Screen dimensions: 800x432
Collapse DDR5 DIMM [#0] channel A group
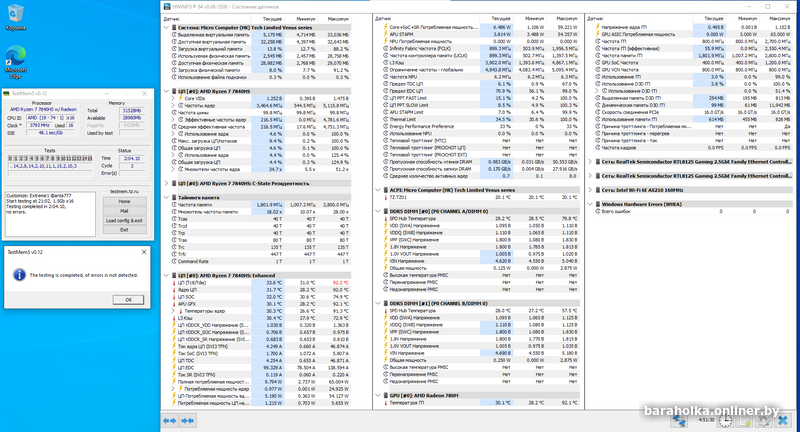click(x=378, y=211)
